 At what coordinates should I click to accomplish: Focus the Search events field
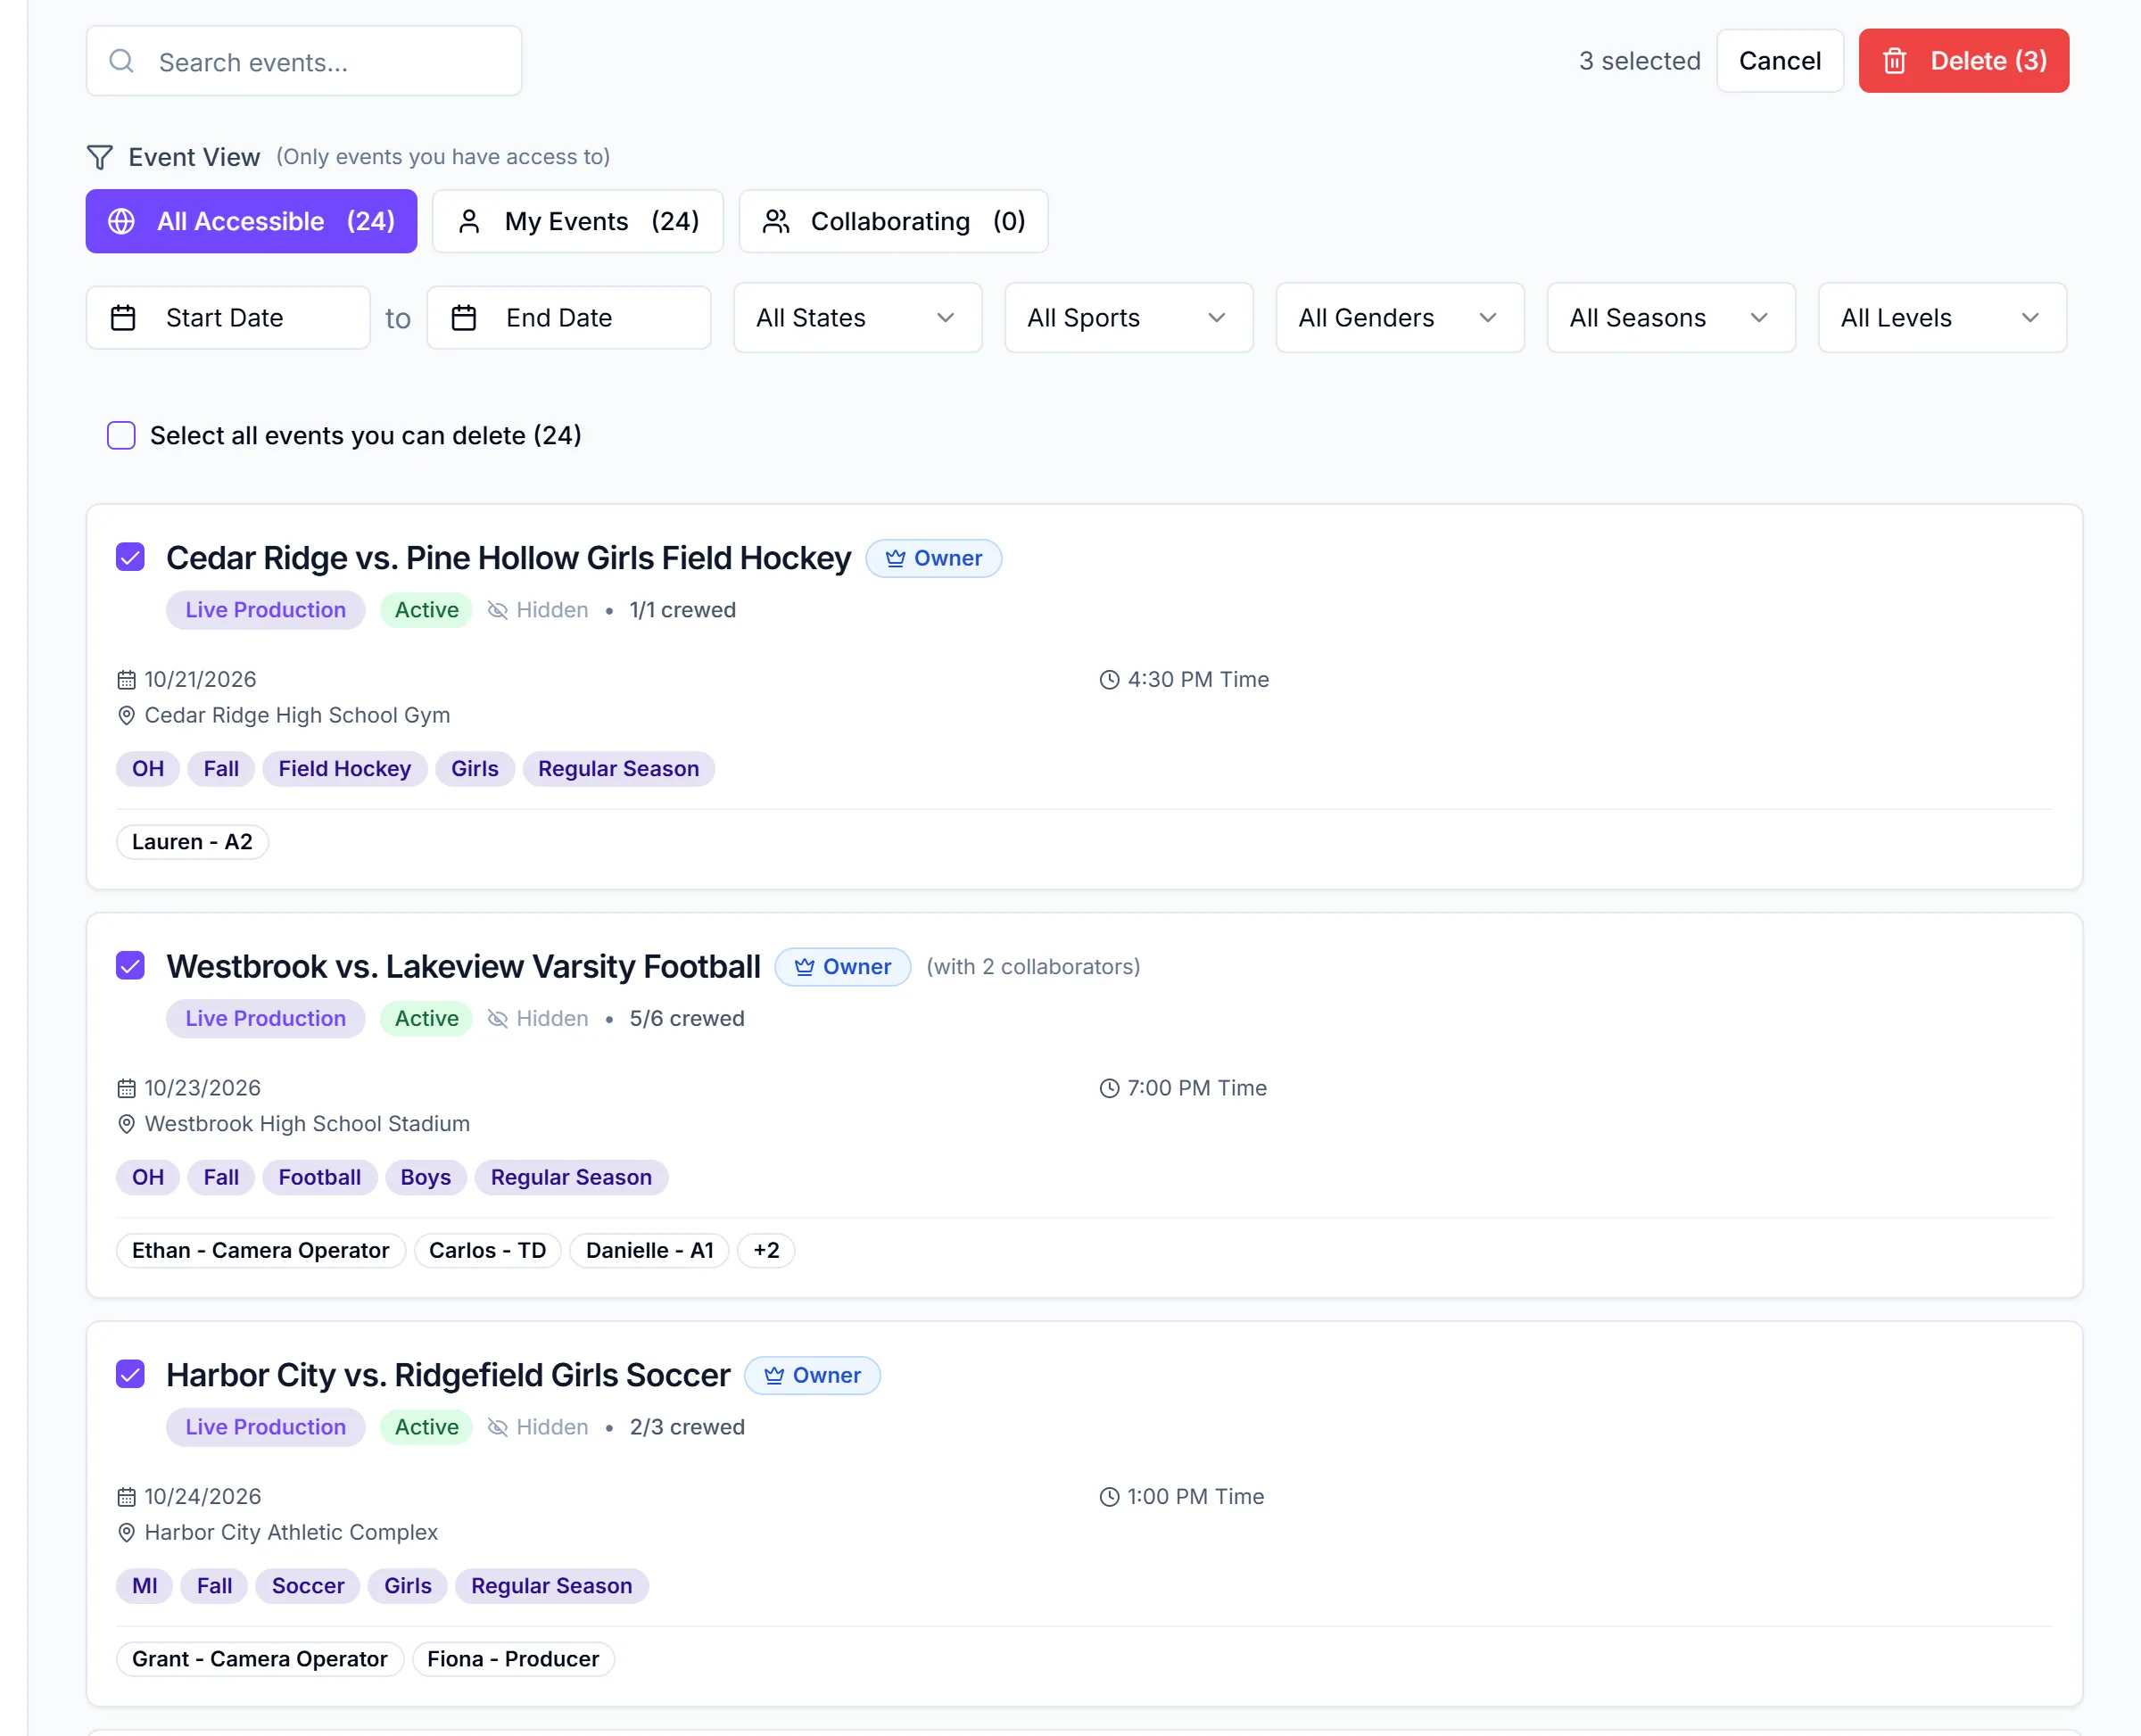[304, 62]
